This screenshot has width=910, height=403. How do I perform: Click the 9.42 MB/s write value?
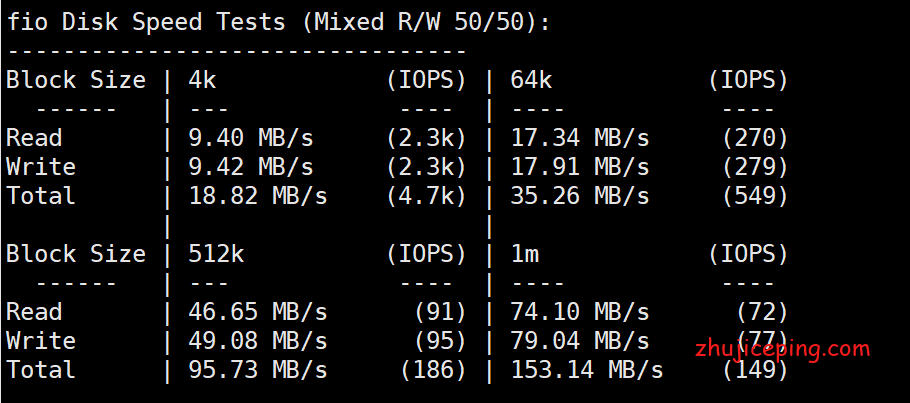coord(251,167)
